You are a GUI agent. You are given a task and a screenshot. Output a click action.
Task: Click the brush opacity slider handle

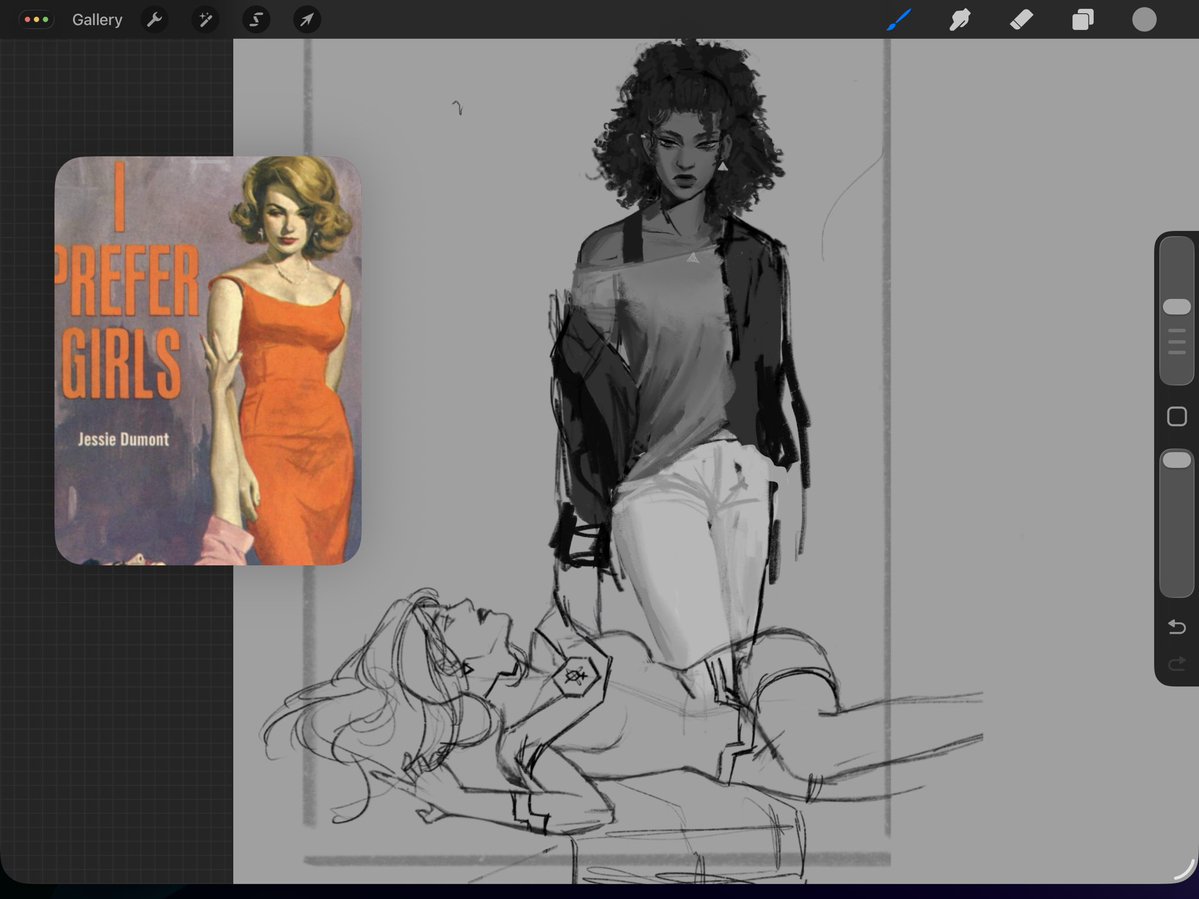(x=1177, y=459)
